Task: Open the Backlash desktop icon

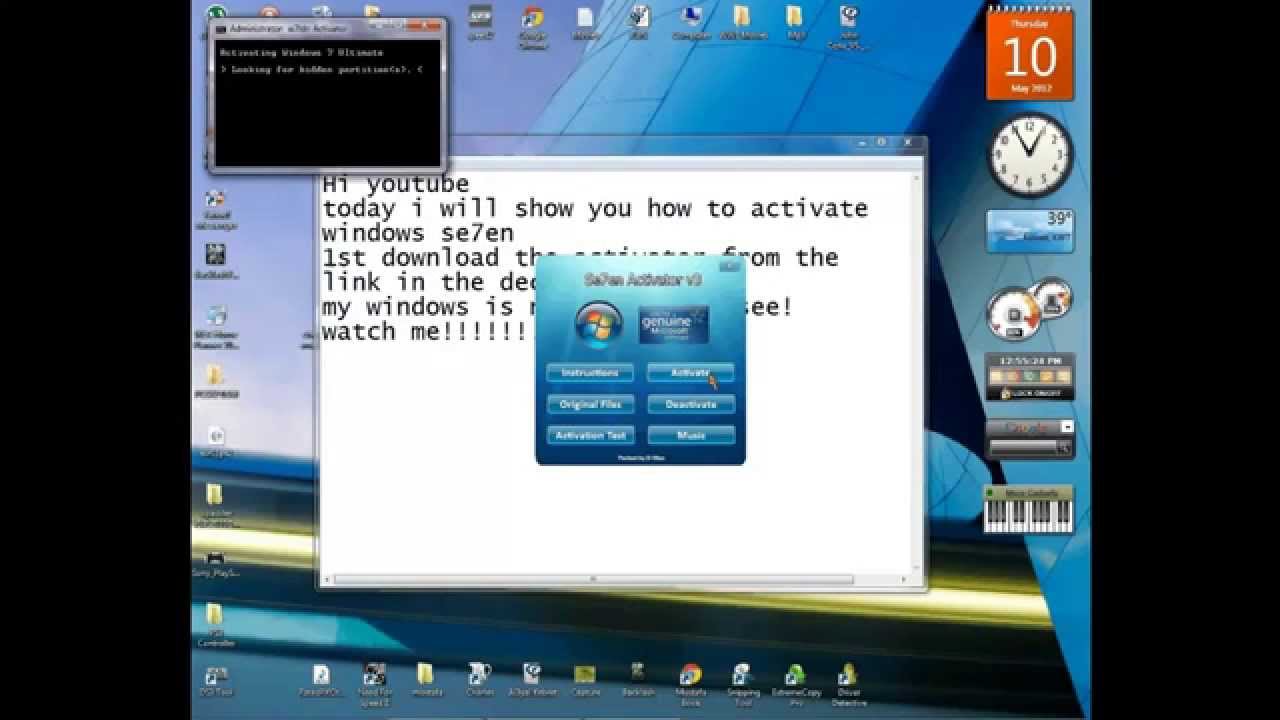Action: [x=637, y=679]
